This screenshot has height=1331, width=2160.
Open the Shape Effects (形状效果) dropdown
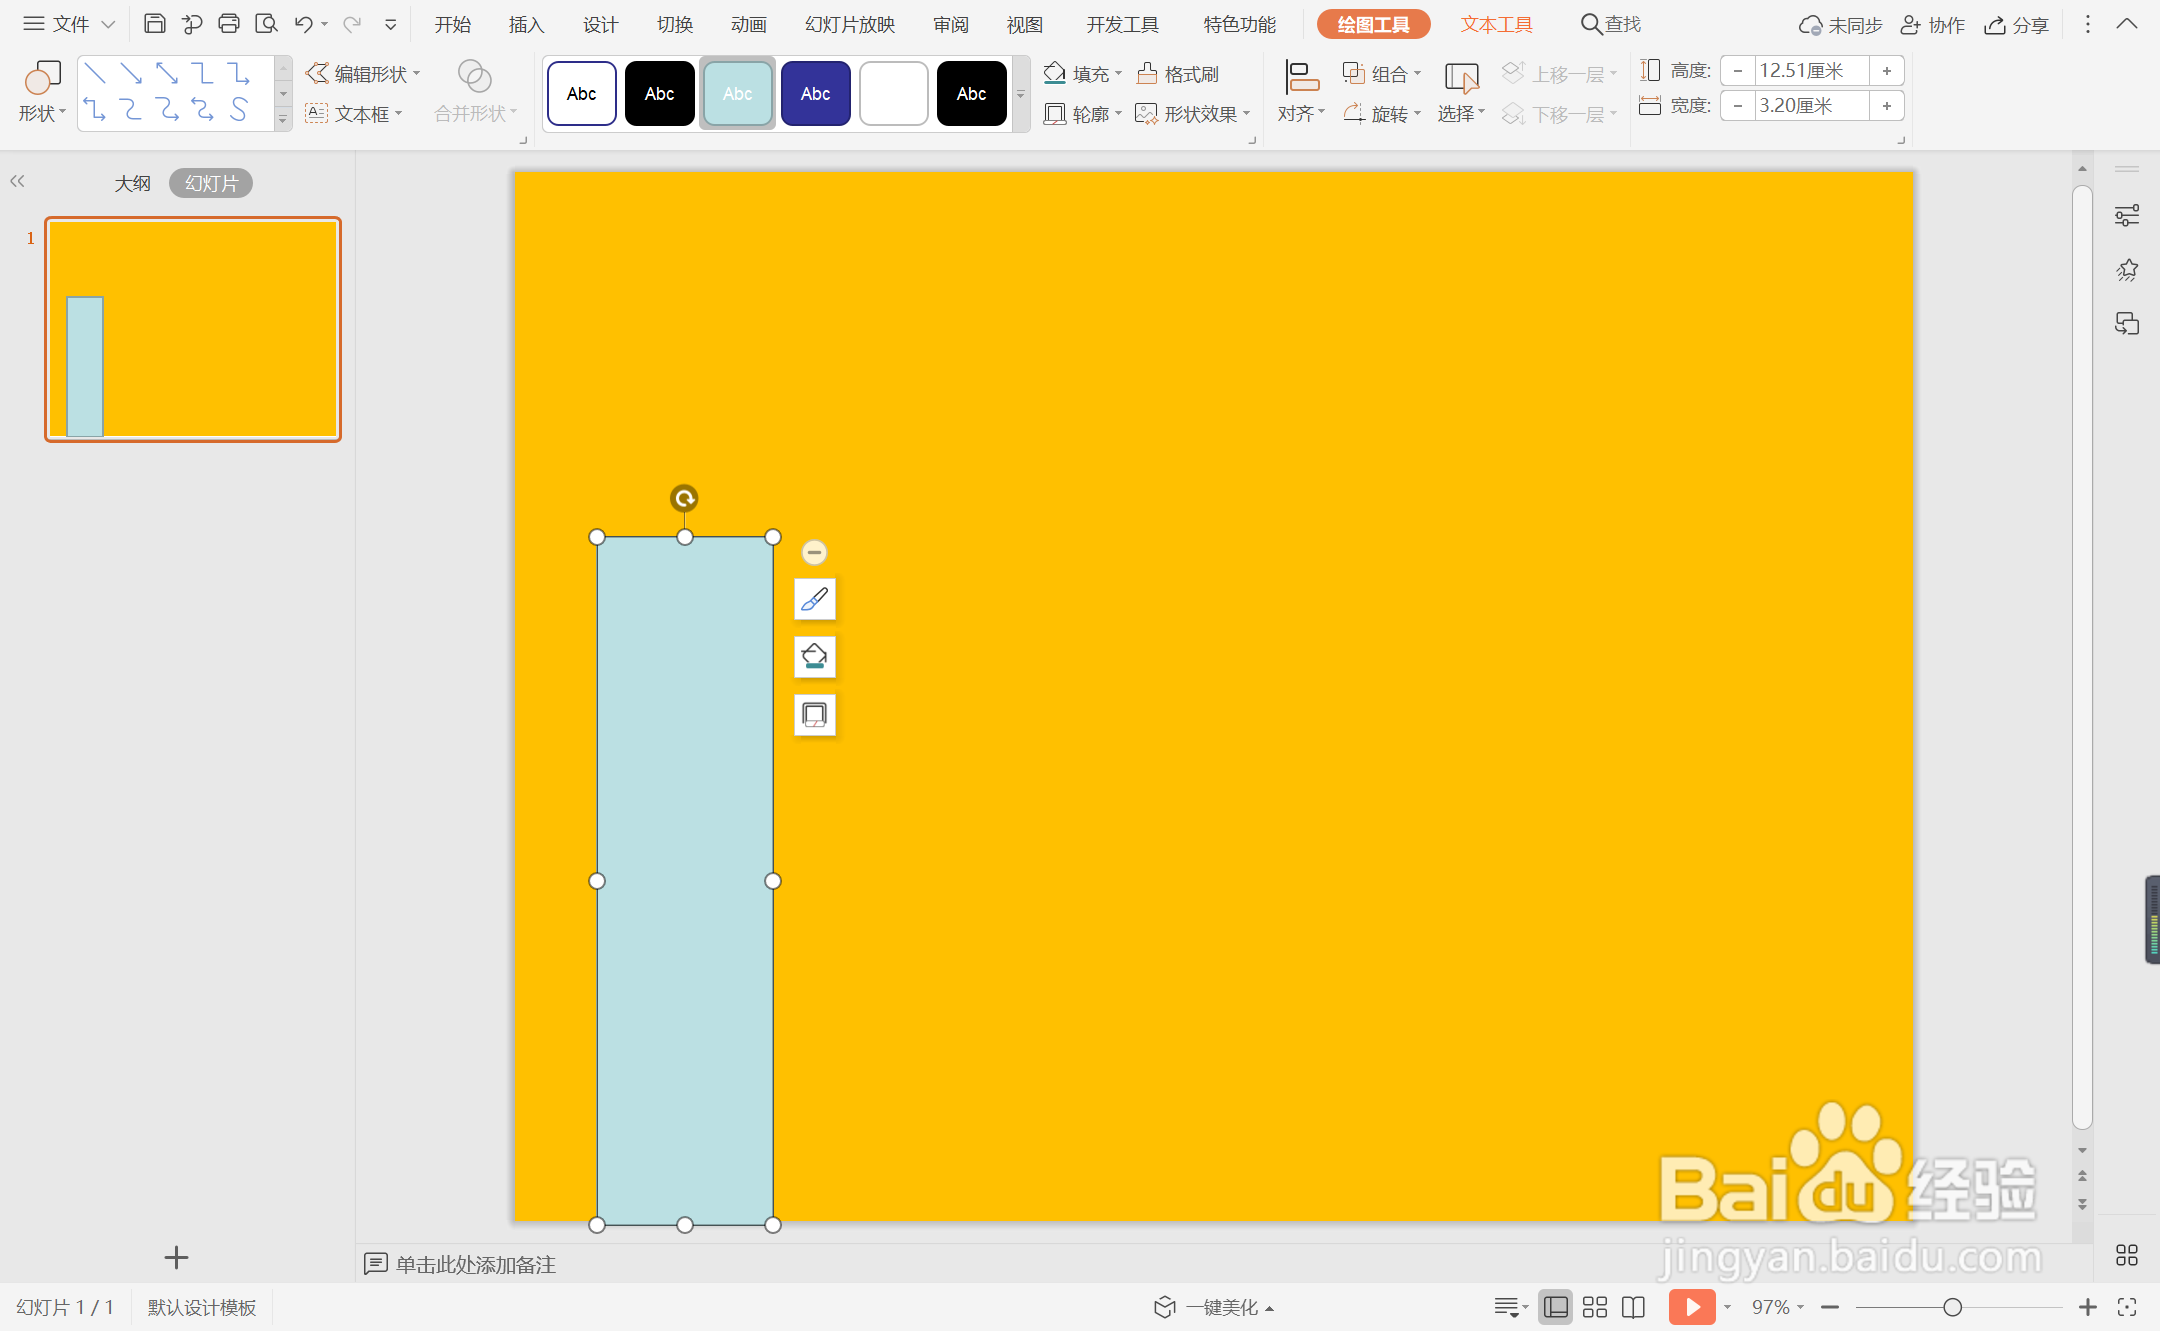click(x=1247, y=114)
